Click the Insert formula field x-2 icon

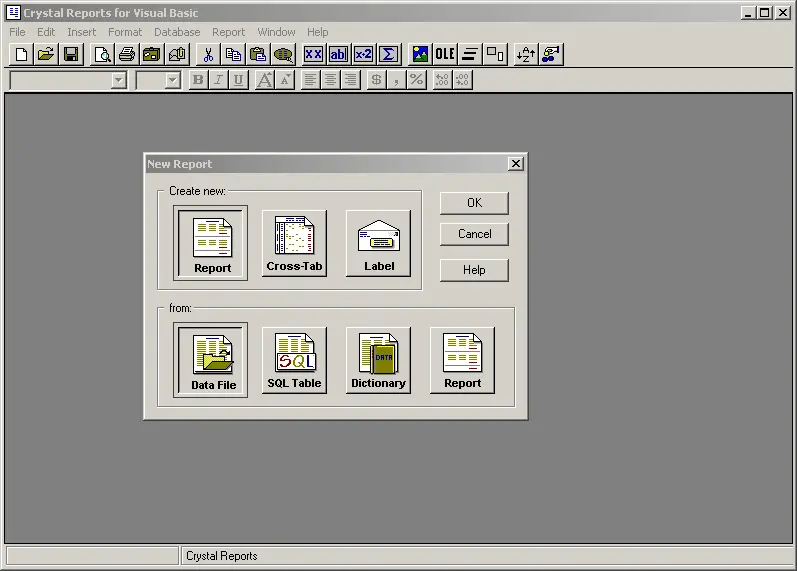pos(363,54)
